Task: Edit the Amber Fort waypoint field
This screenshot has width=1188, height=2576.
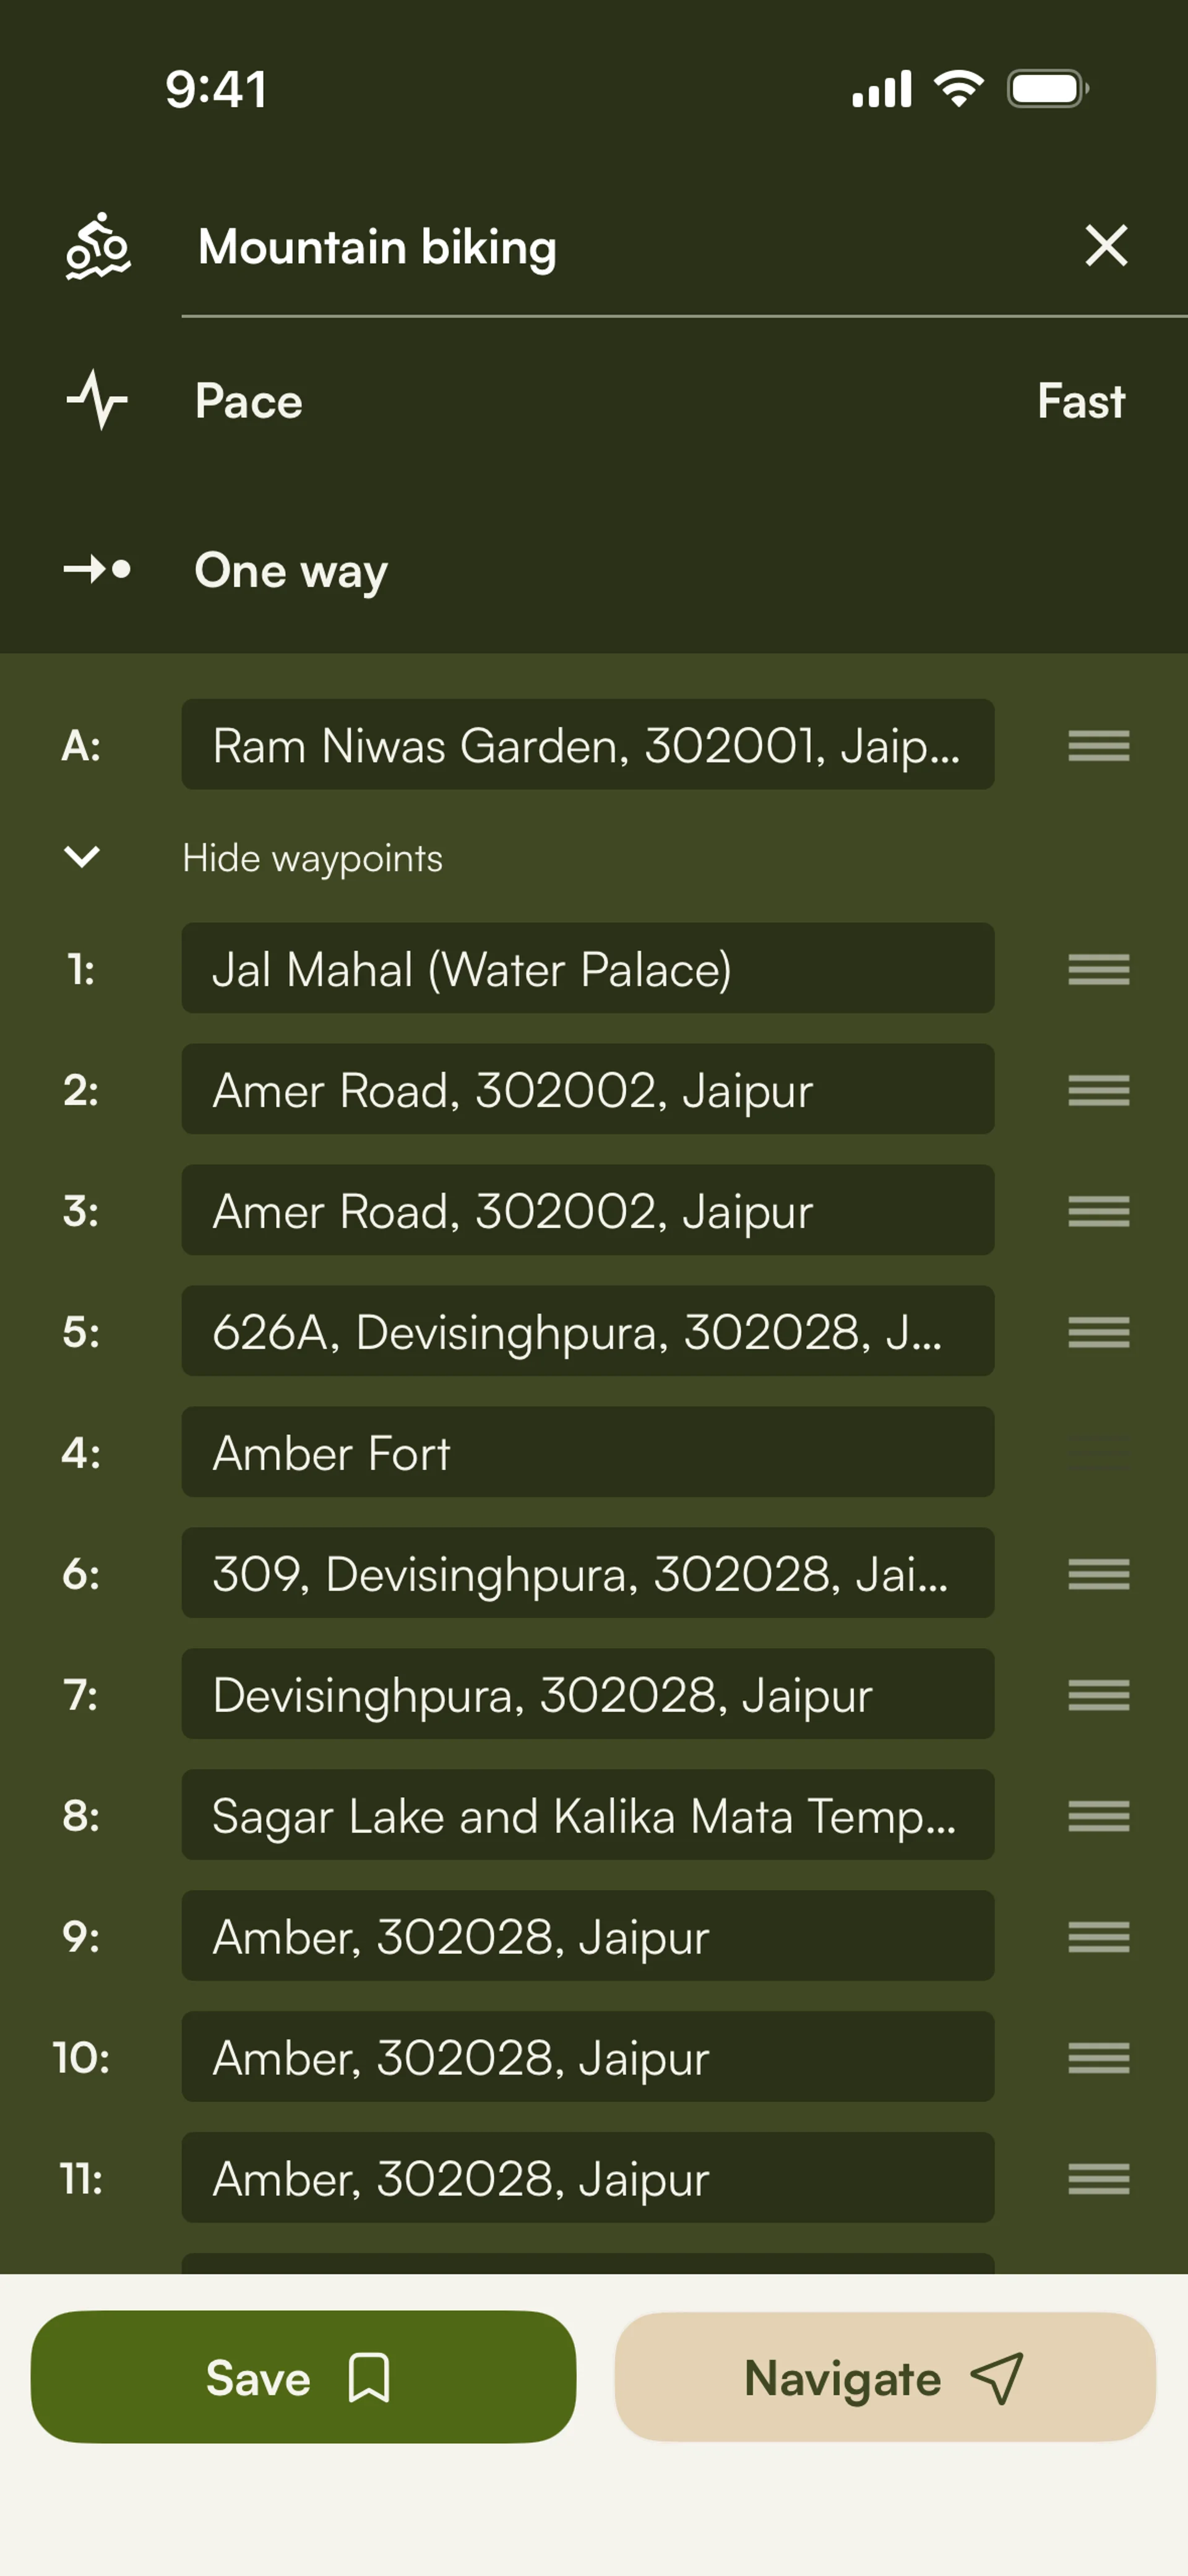Action: [x=587, y=1452]
